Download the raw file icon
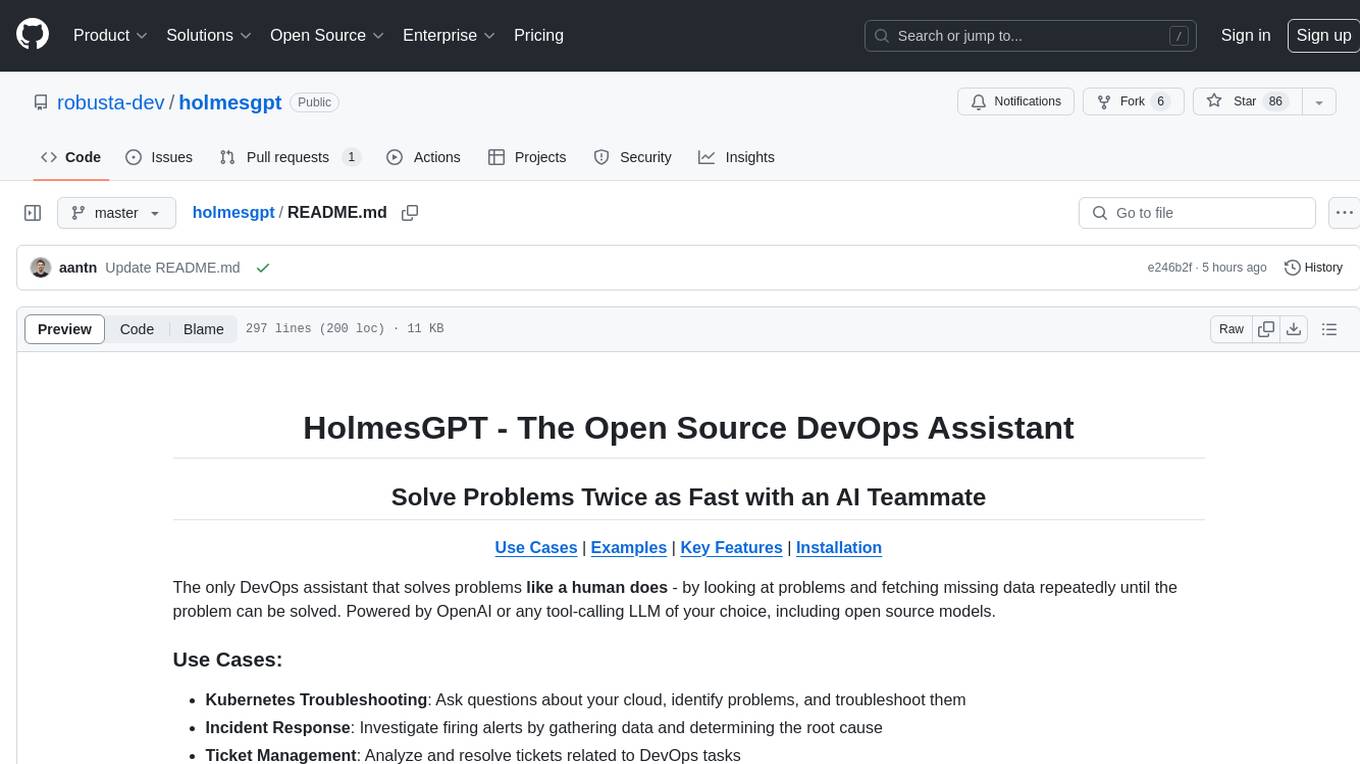This screenshot has height=764, width=1360. [x=1294, y=329]
